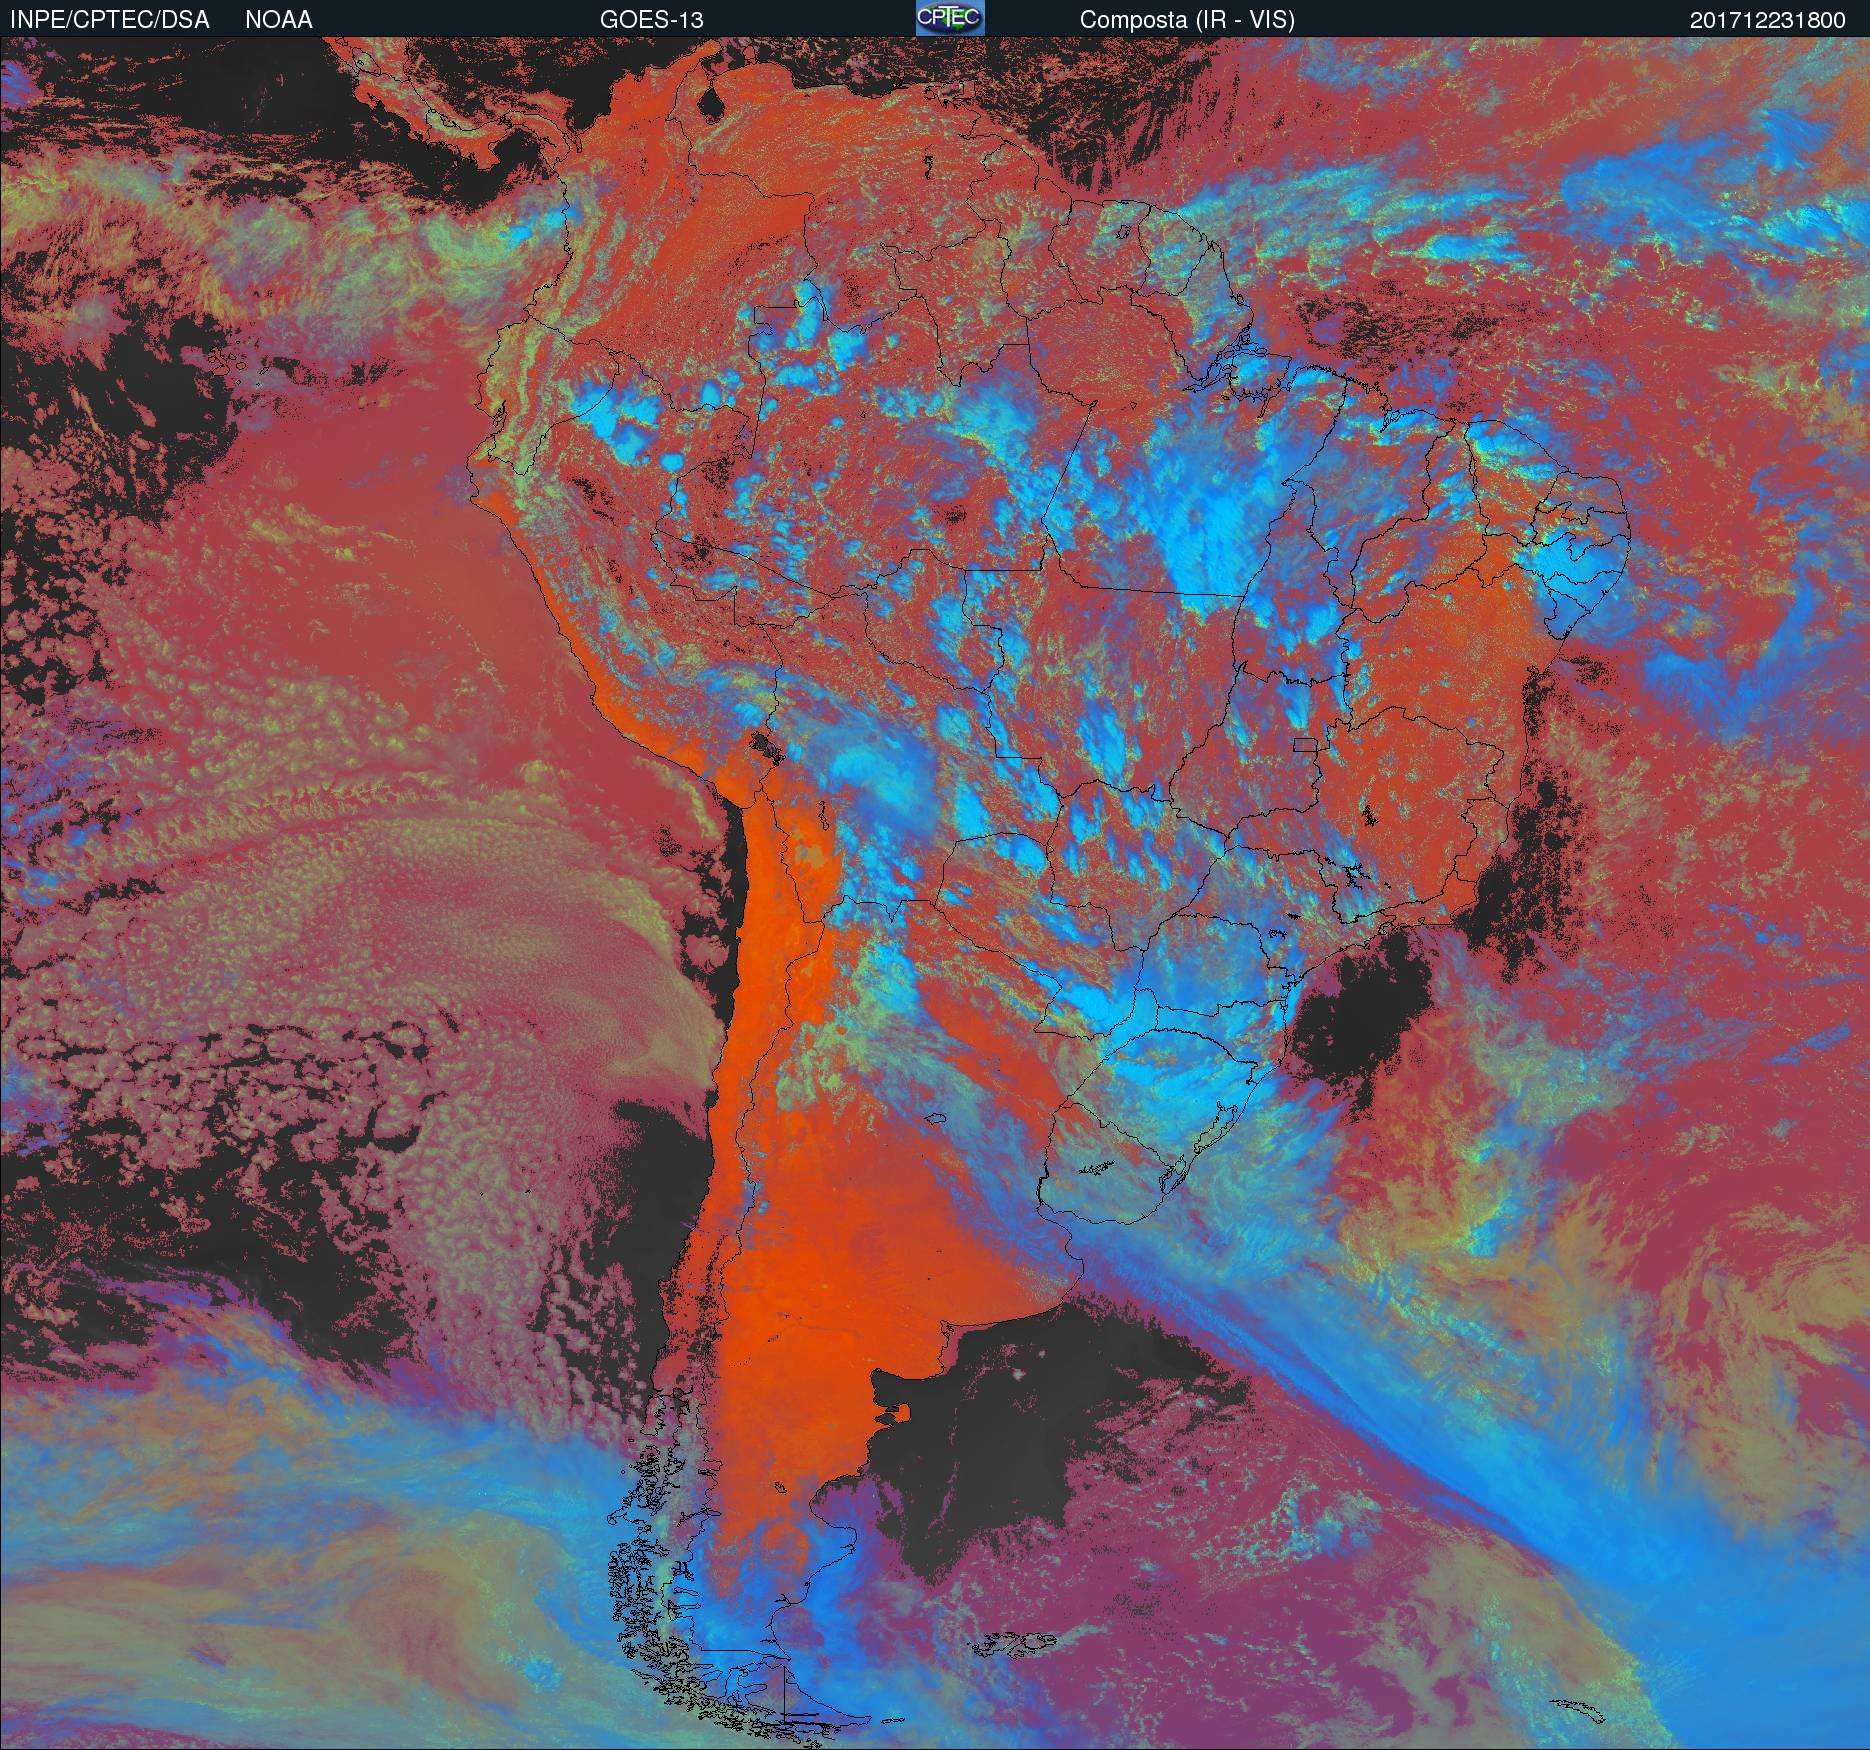Select the INPE/CPTEC/DSA header text
Screen dimensions: 1870x1750
point(110,20)
